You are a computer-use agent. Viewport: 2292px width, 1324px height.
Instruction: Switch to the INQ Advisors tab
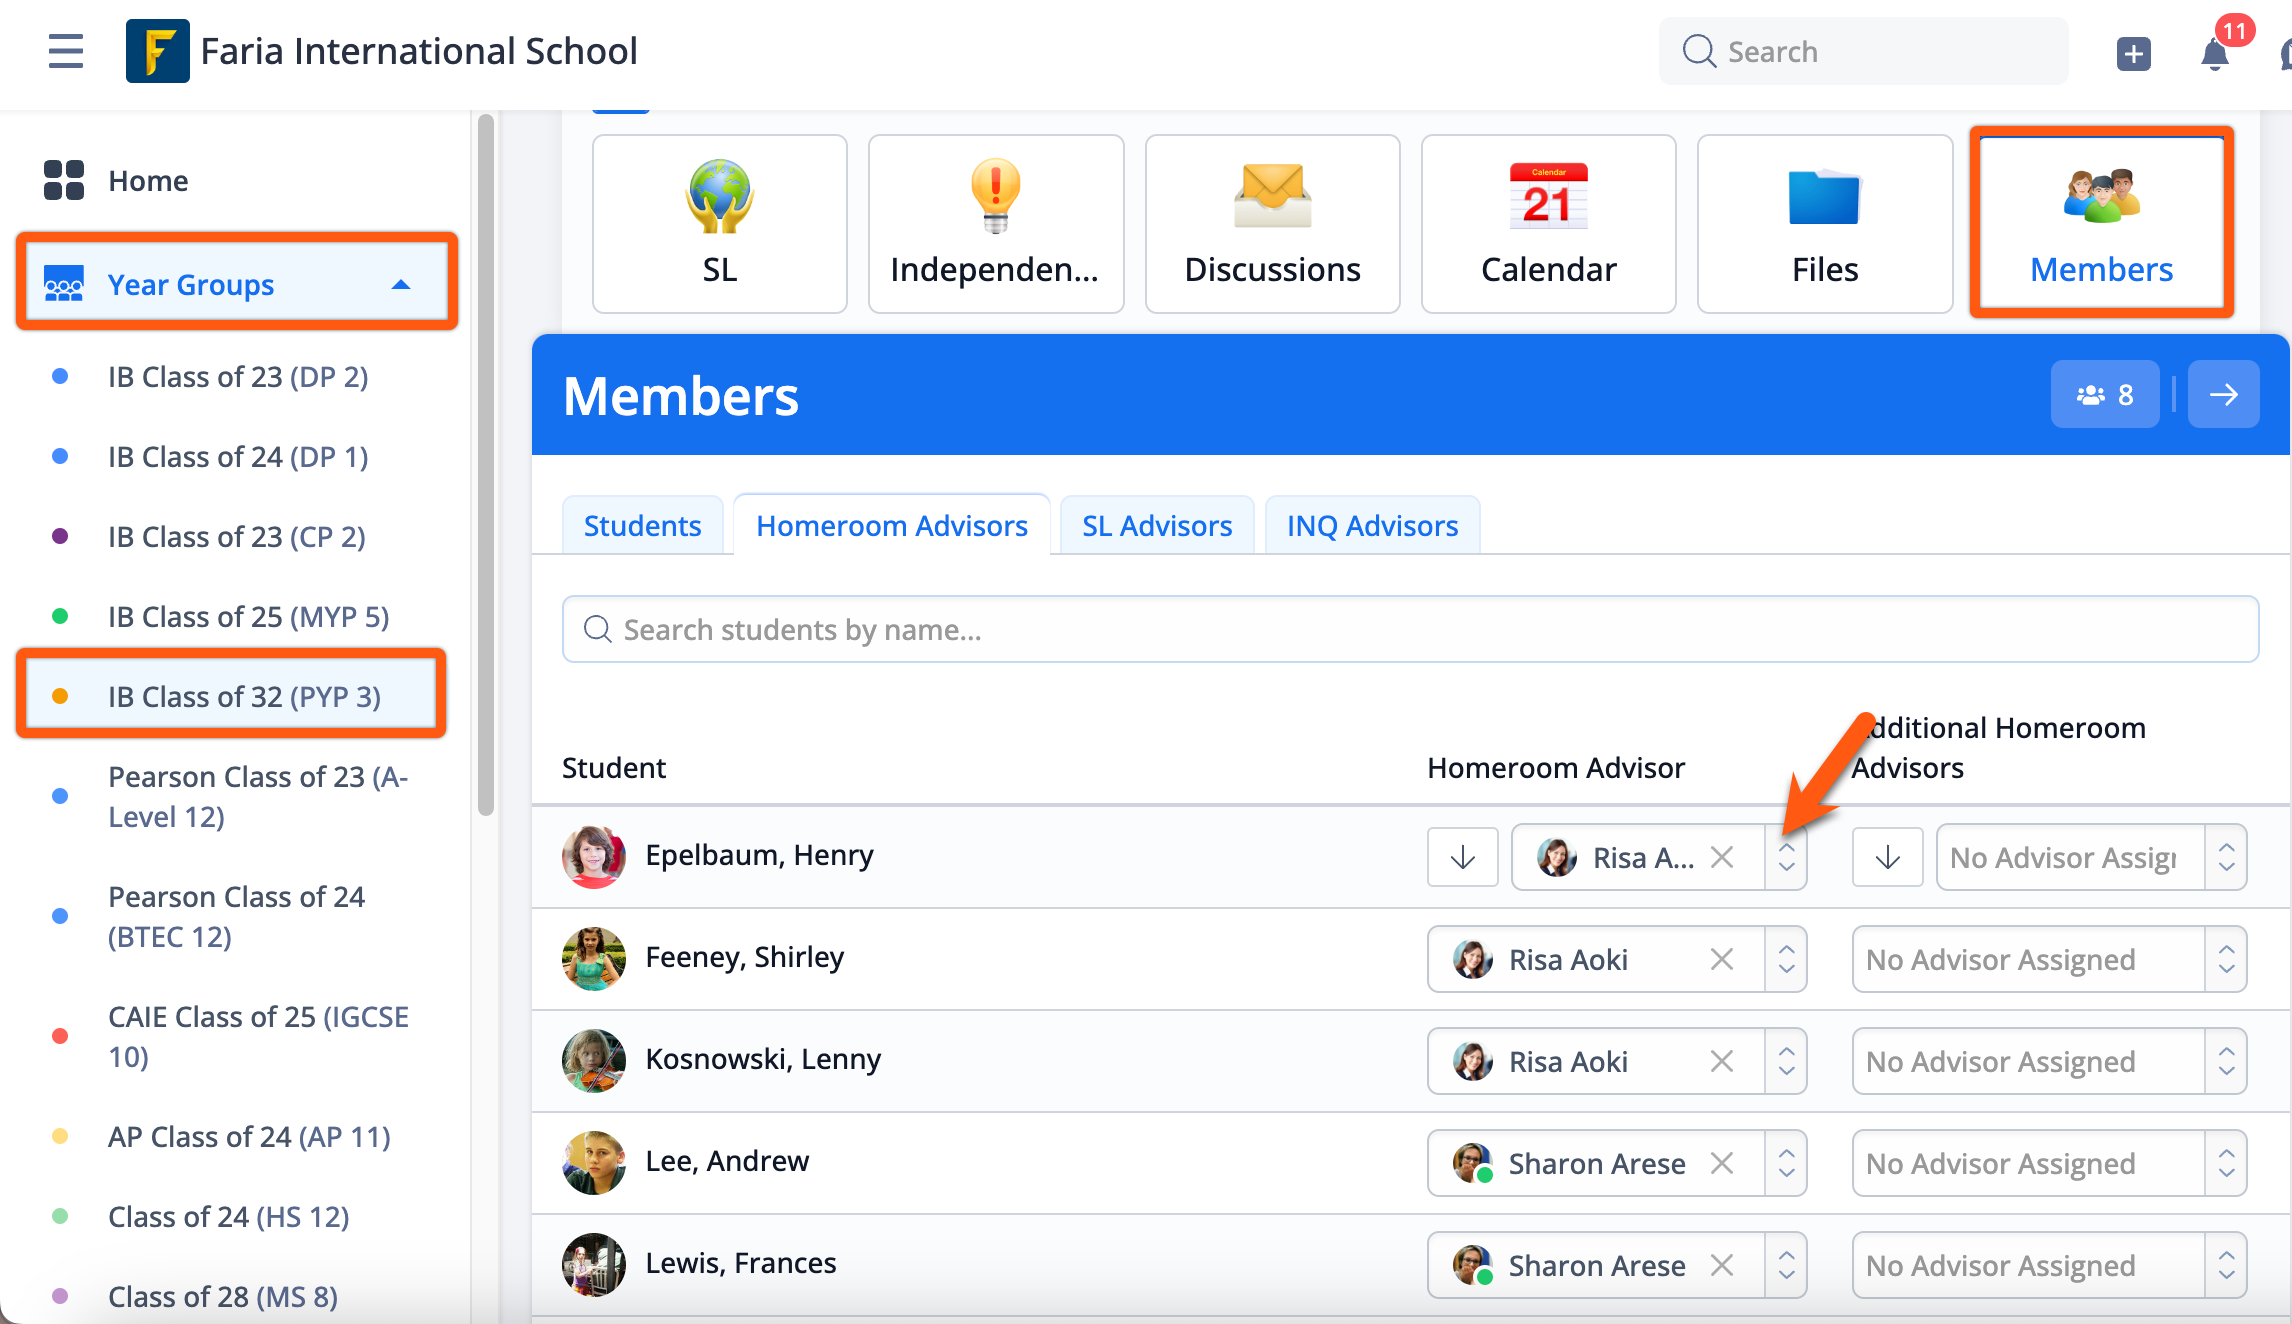[x=1372, y=526]
